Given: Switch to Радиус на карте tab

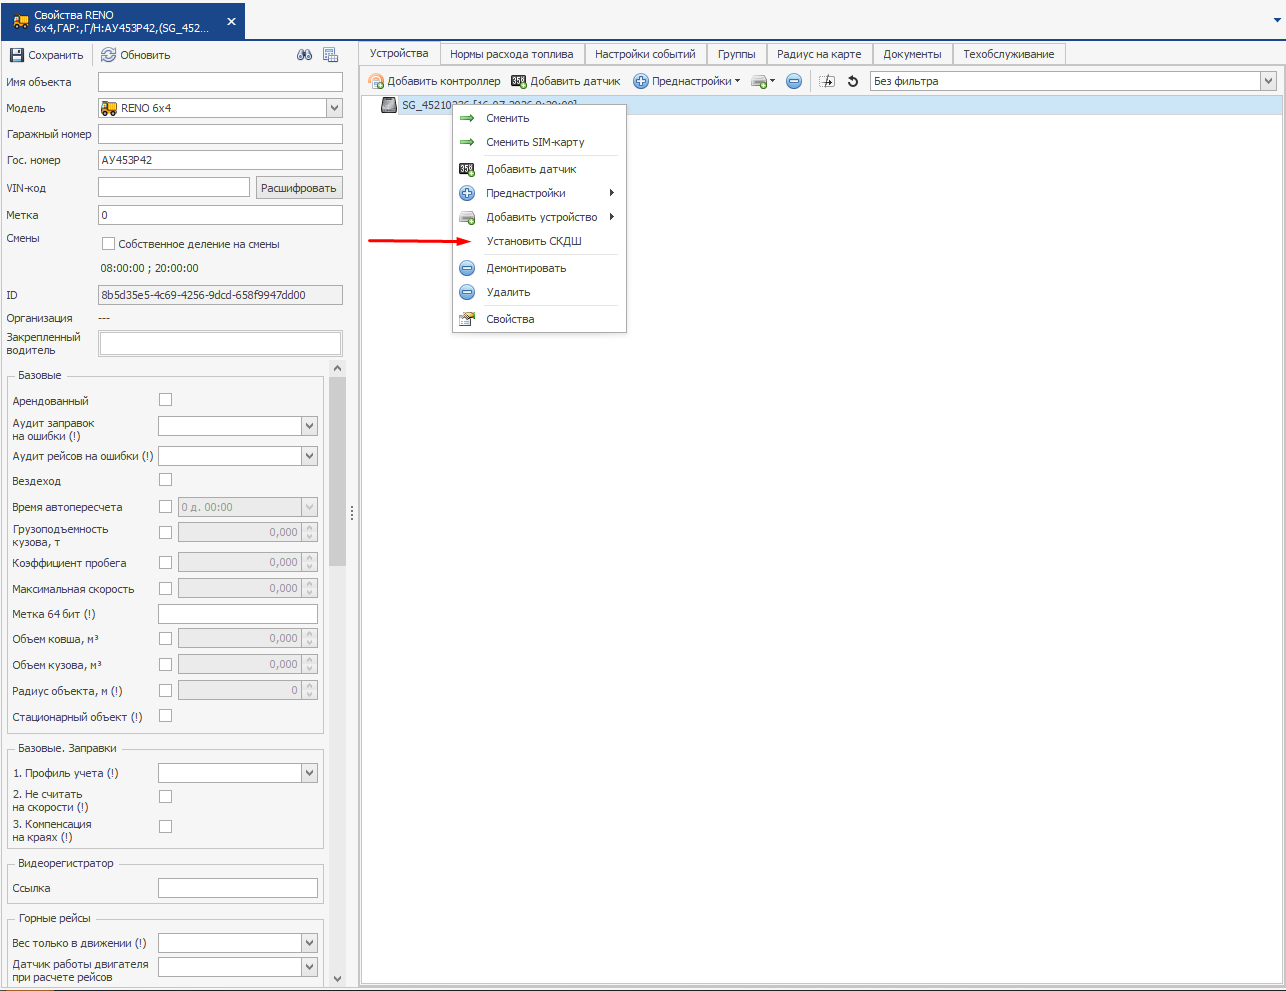Looking at the screenshot, I should point(819,54).
